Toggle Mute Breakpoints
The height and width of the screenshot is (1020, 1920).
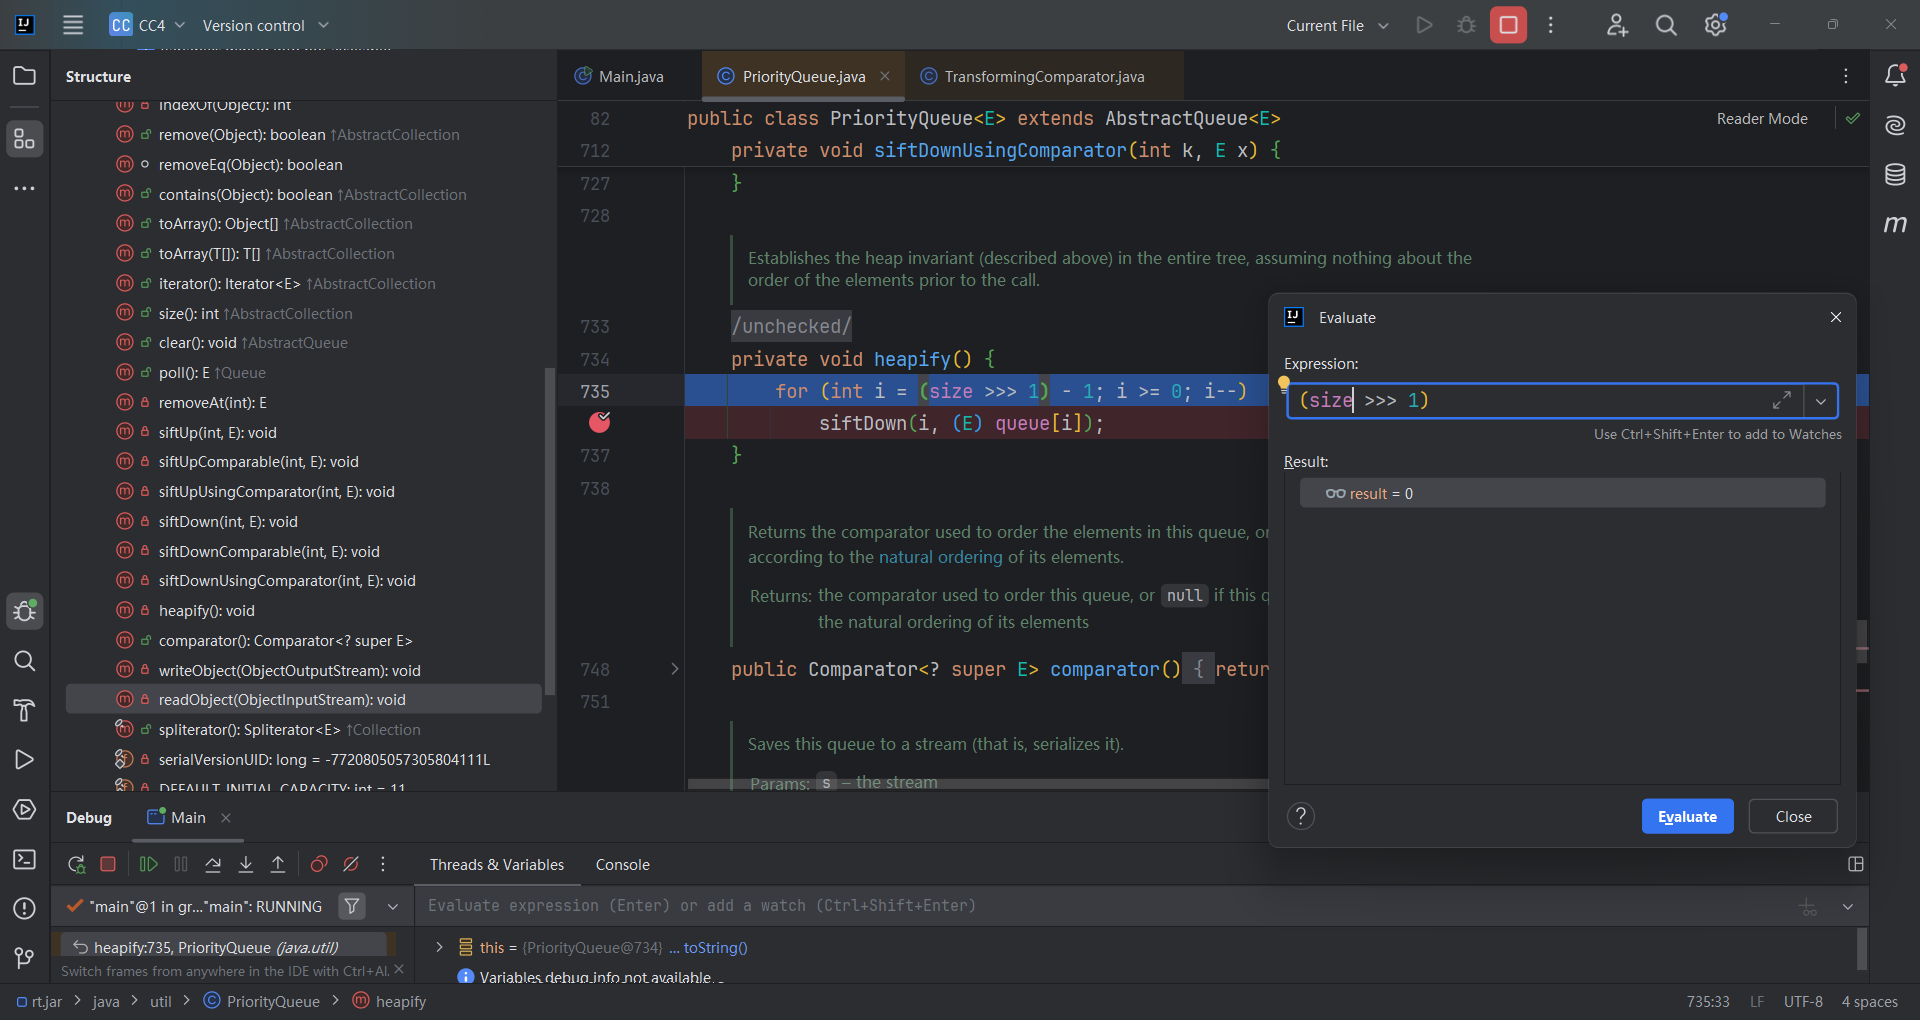pos(351,864)
